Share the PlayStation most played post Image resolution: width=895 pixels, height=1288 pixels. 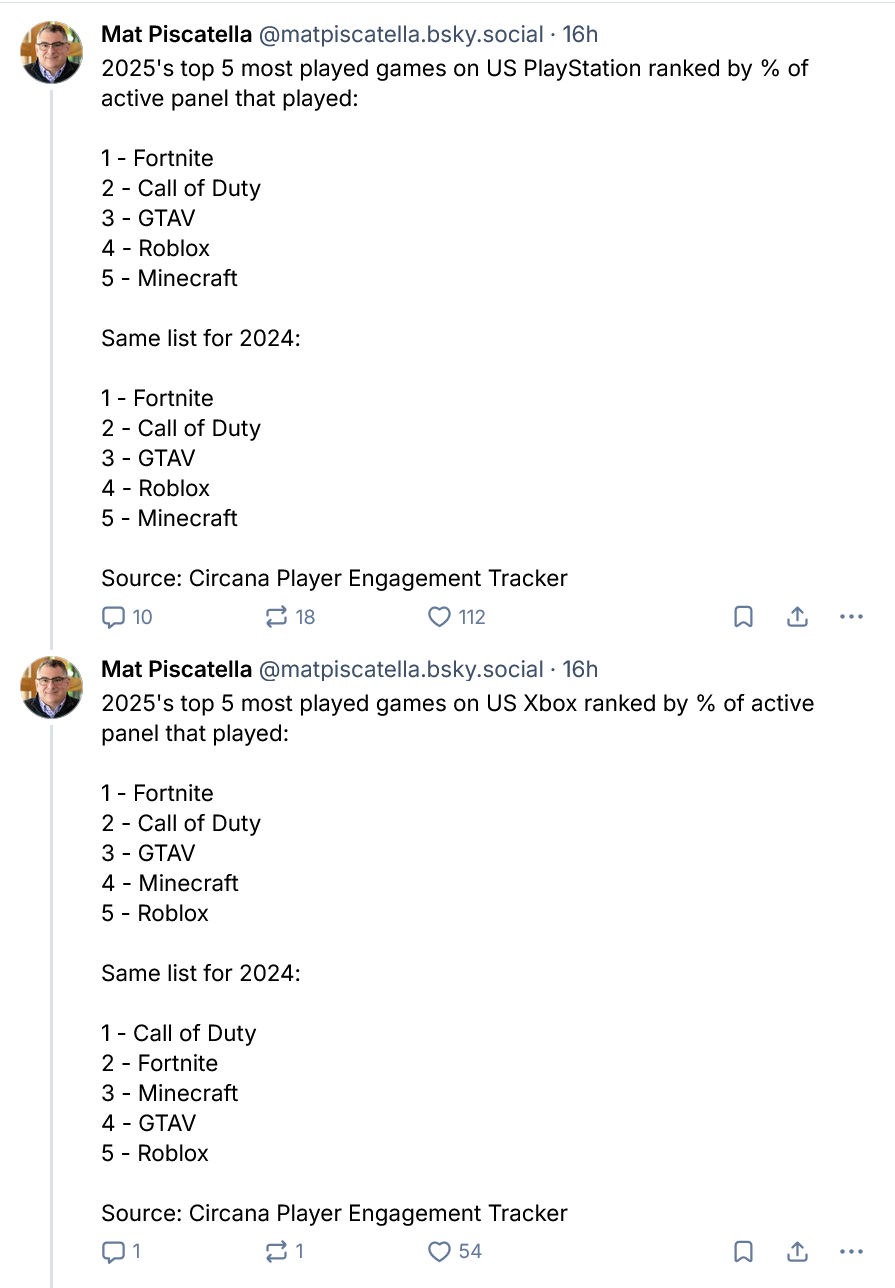[x=797, y=617]
